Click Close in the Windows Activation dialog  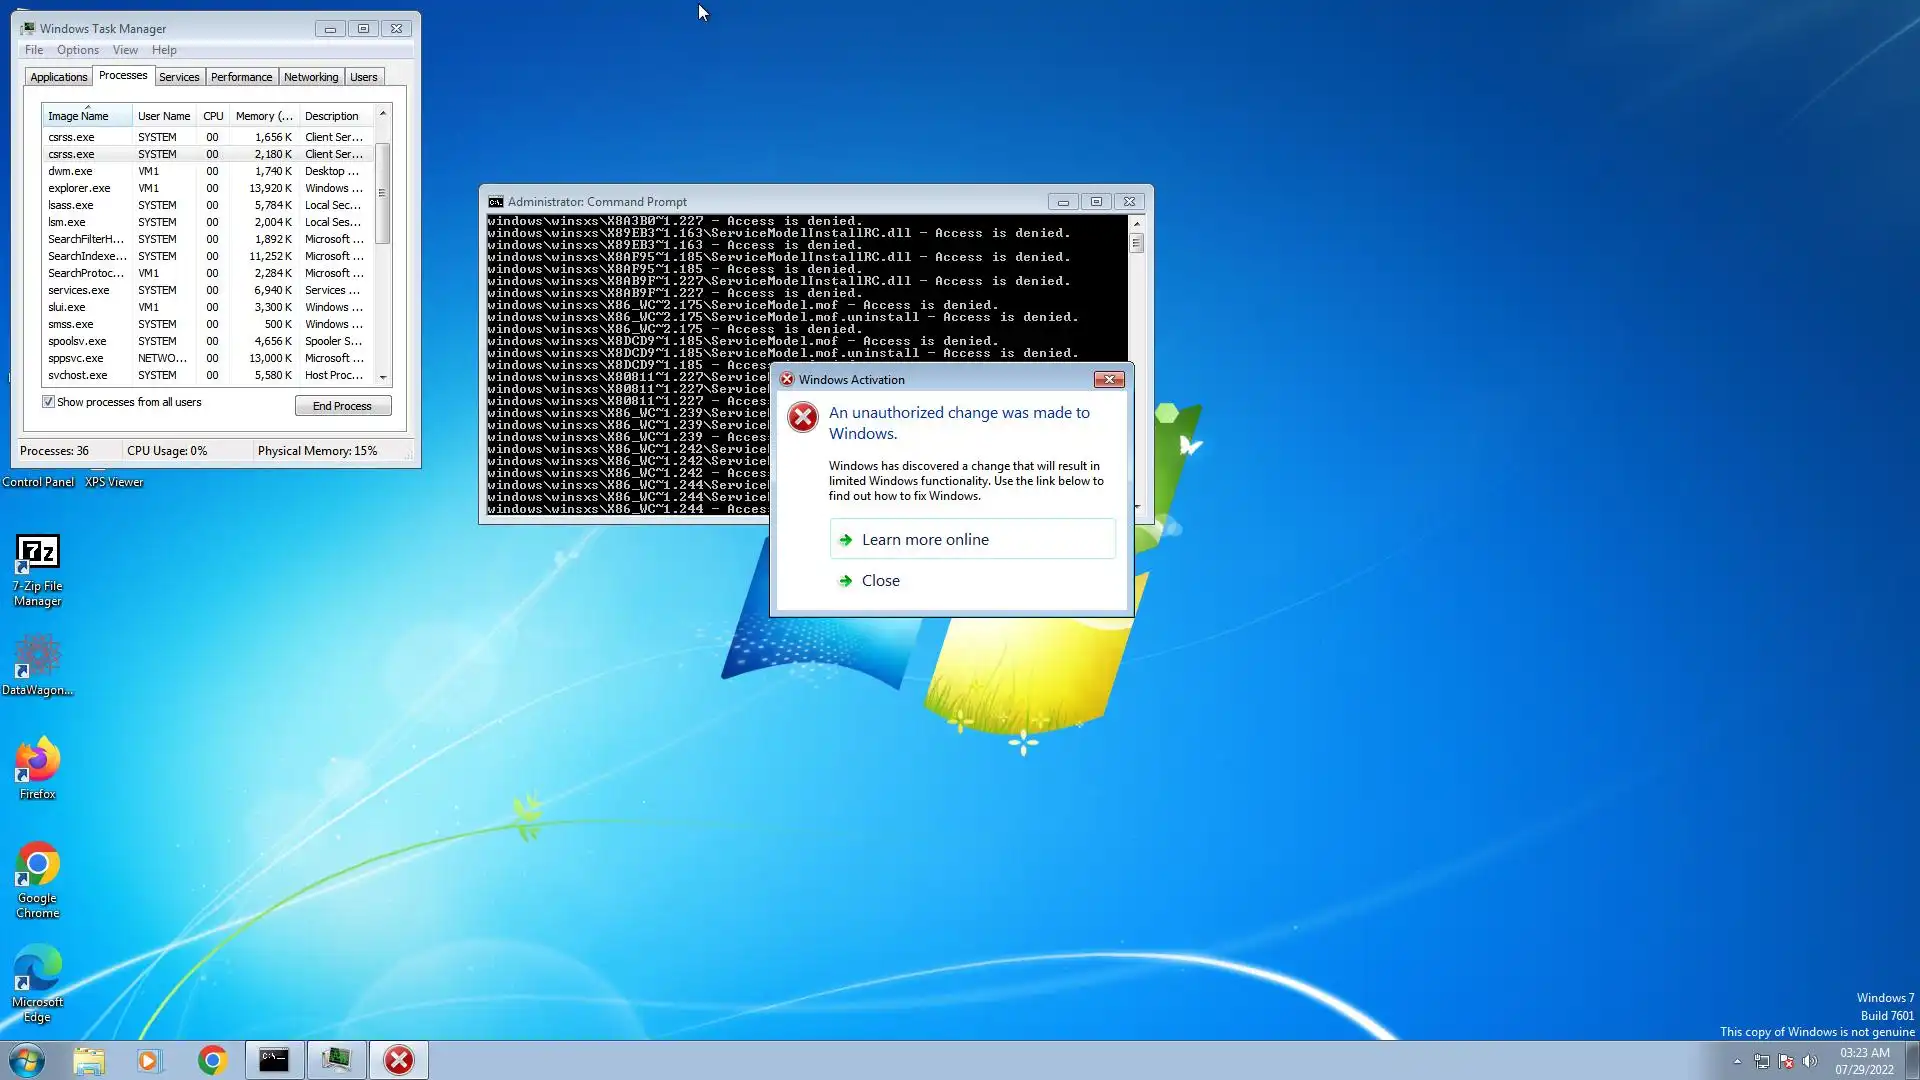[880, 581]
